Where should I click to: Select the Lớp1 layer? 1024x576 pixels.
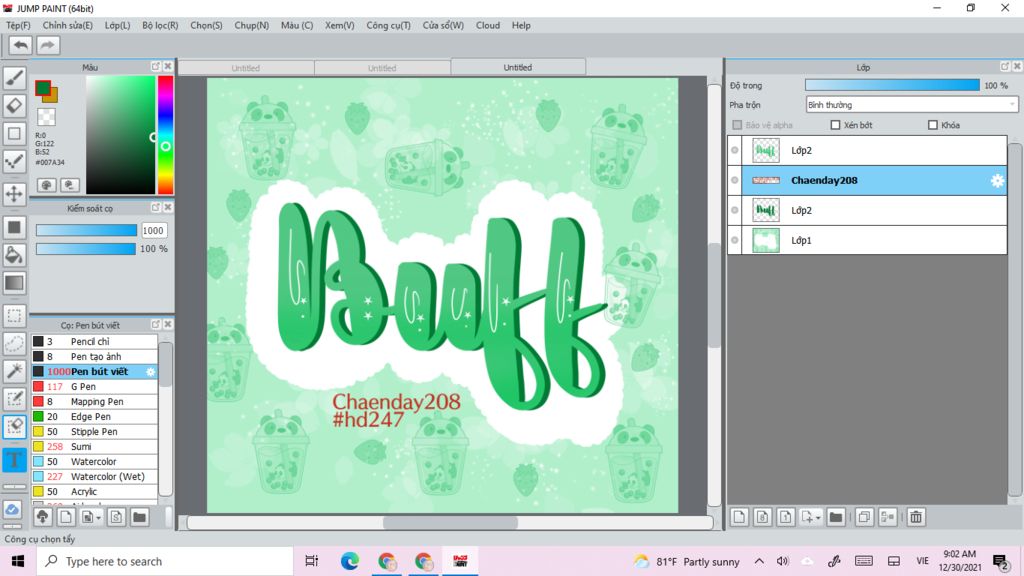[x=867, y=240]
